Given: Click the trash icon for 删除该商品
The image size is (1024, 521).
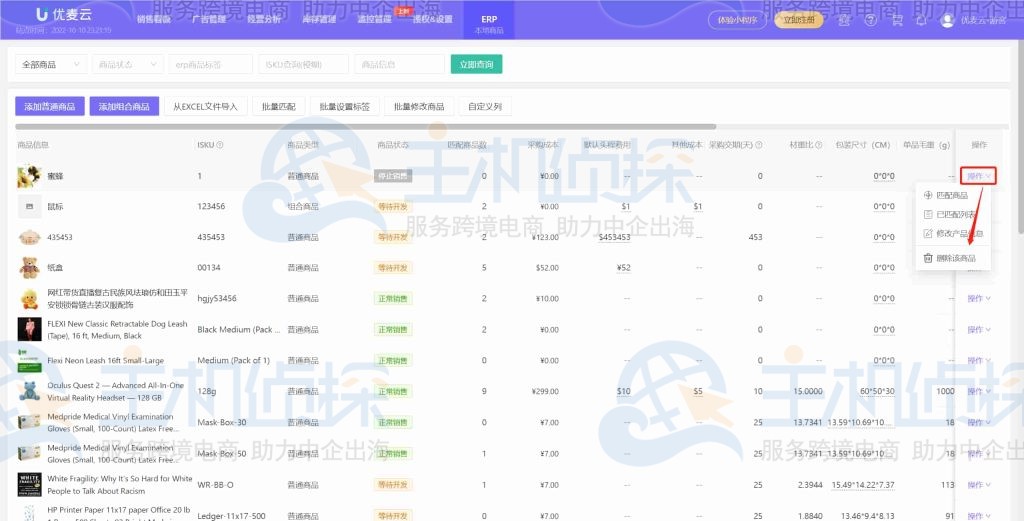Looking at the screenshot, I should tap(926, 258).
